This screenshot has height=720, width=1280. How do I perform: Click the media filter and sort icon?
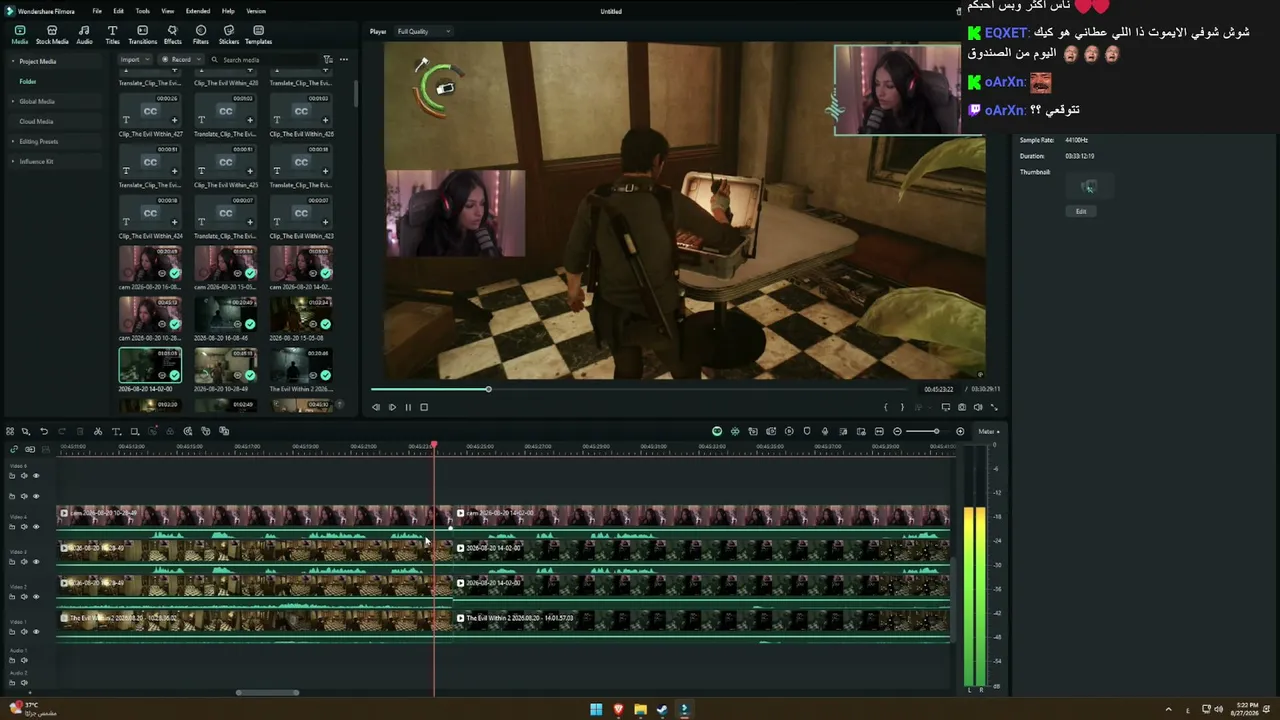click(328, 60)
